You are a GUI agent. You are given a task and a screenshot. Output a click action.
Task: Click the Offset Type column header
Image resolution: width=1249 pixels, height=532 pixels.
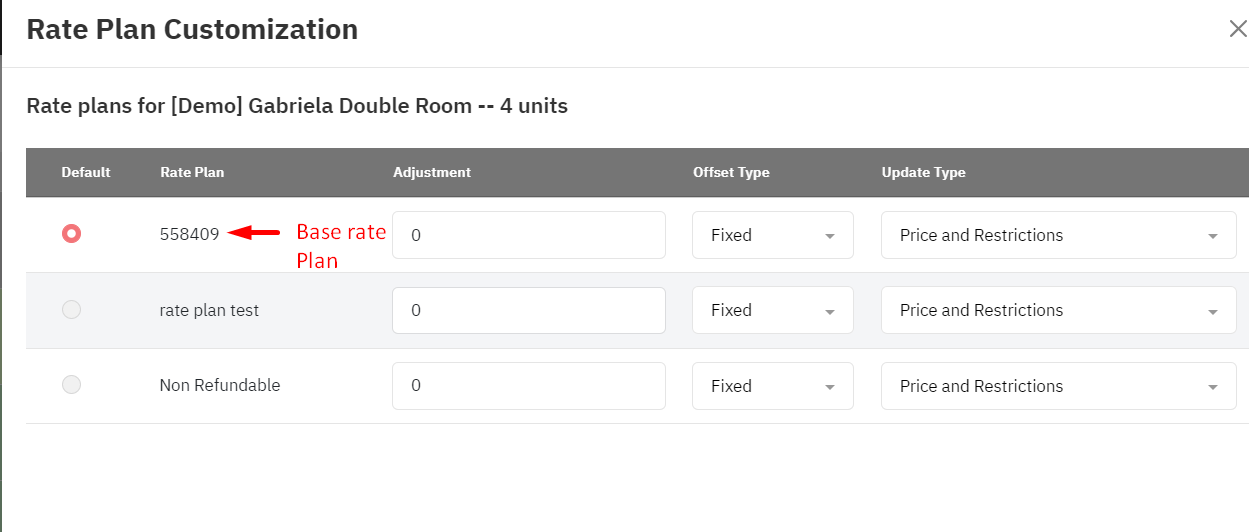pyautogui.click(x=731, y=172)
